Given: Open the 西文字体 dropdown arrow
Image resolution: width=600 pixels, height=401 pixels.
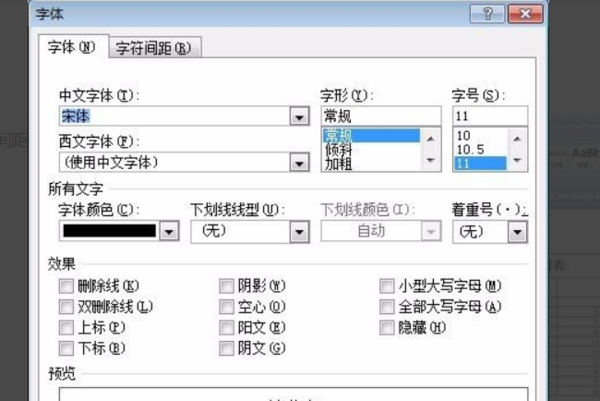Looking at the screenshot, I should pyautogui.click(x=299, y=163).
